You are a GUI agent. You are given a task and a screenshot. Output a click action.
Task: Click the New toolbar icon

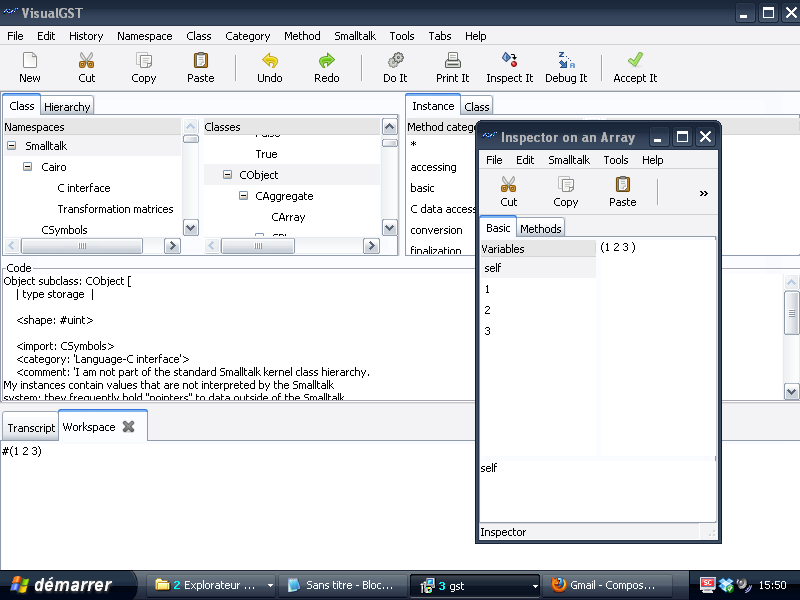30,61
